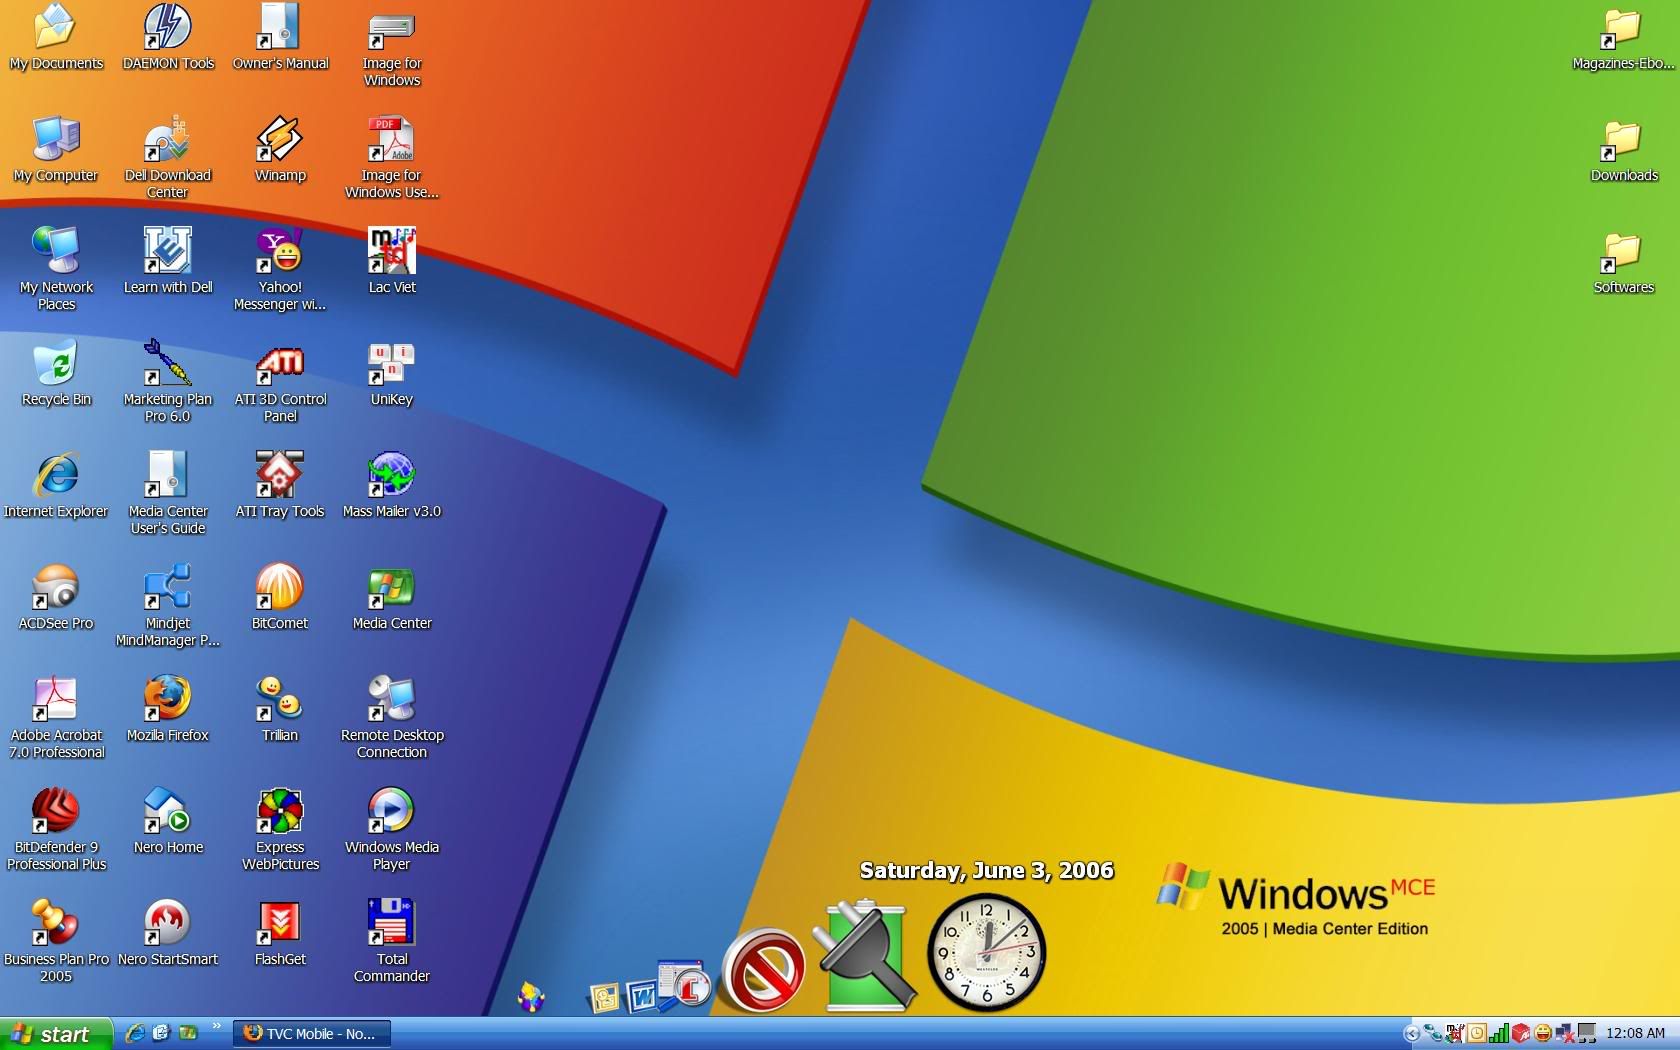
Task: Expand the Quick Launch toolbar overflow
Action: click(216, 1027)
